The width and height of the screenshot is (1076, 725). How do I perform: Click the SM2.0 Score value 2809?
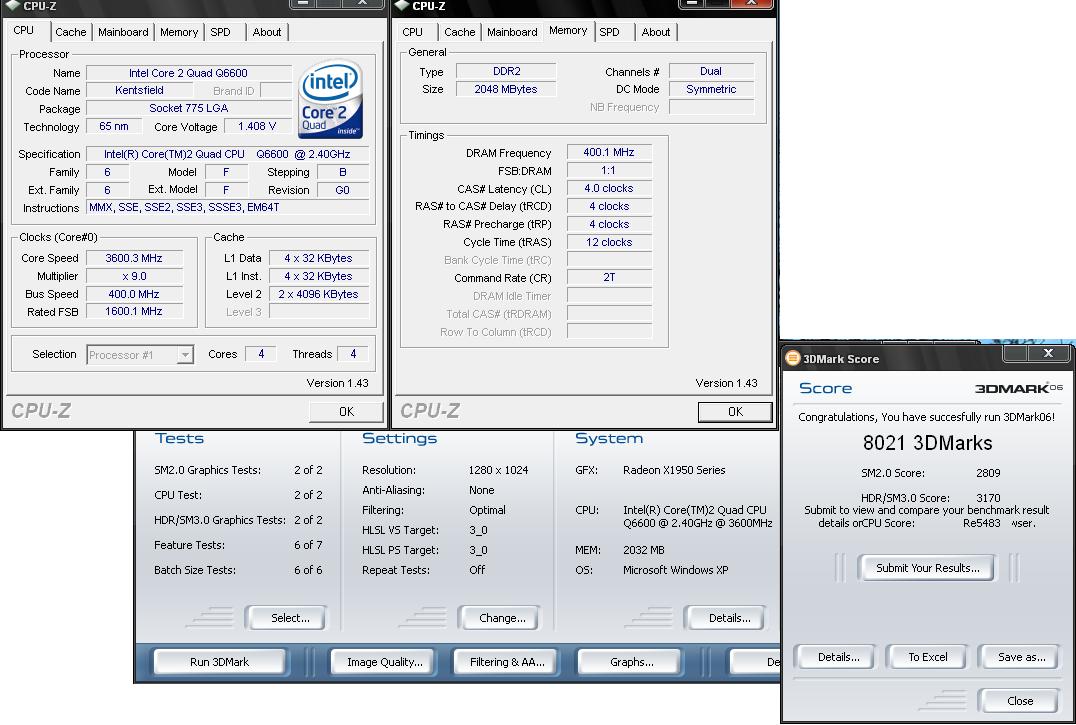click(x=988, y=473)
